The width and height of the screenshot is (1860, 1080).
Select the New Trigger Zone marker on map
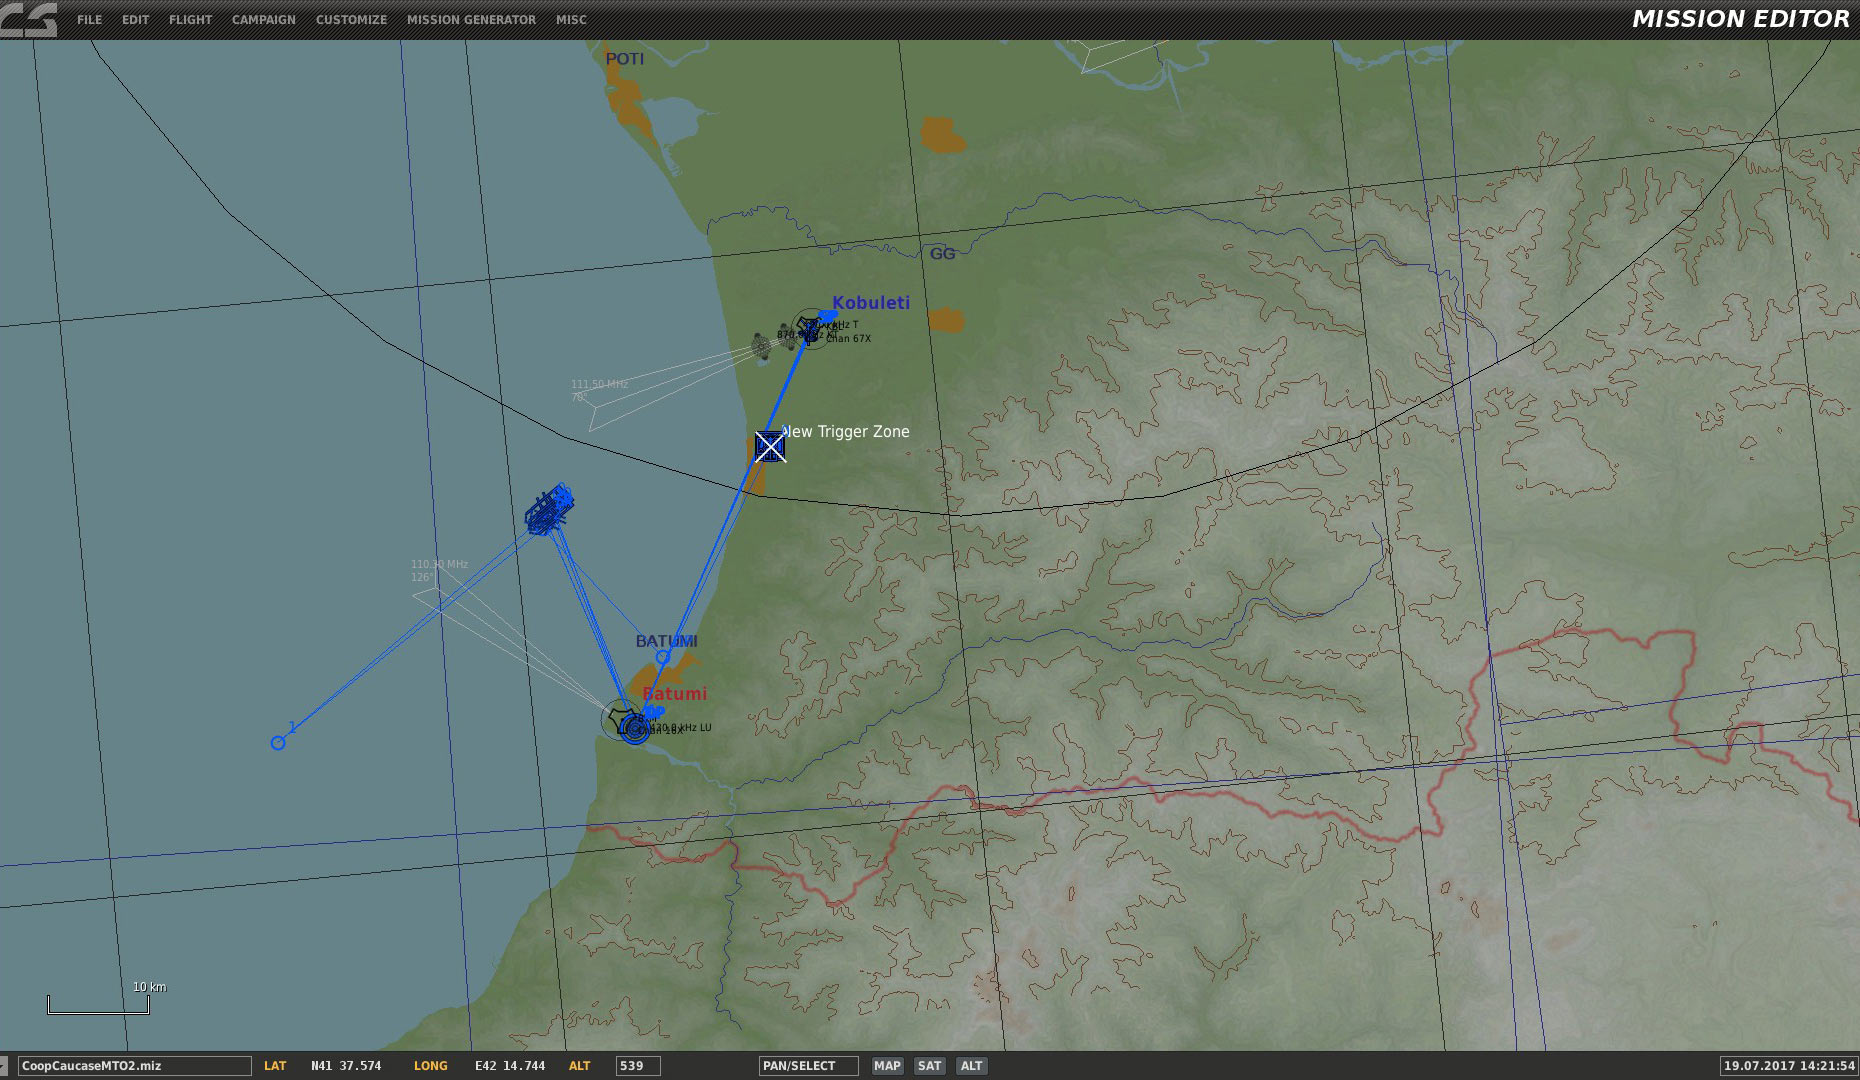tap(770, 446)
